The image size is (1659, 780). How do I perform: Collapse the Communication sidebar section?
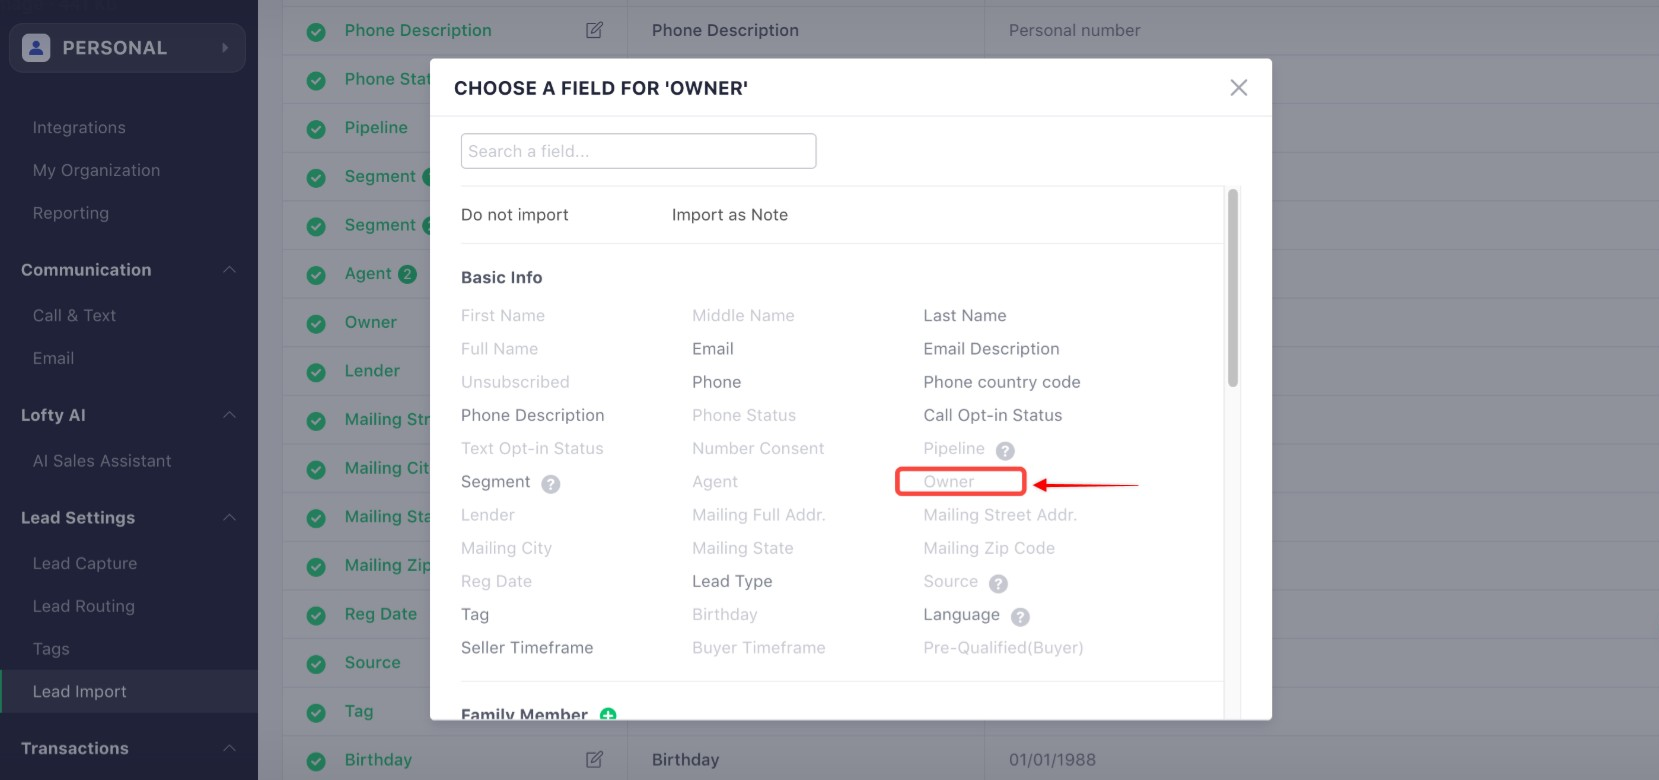(x=229, y=270)
